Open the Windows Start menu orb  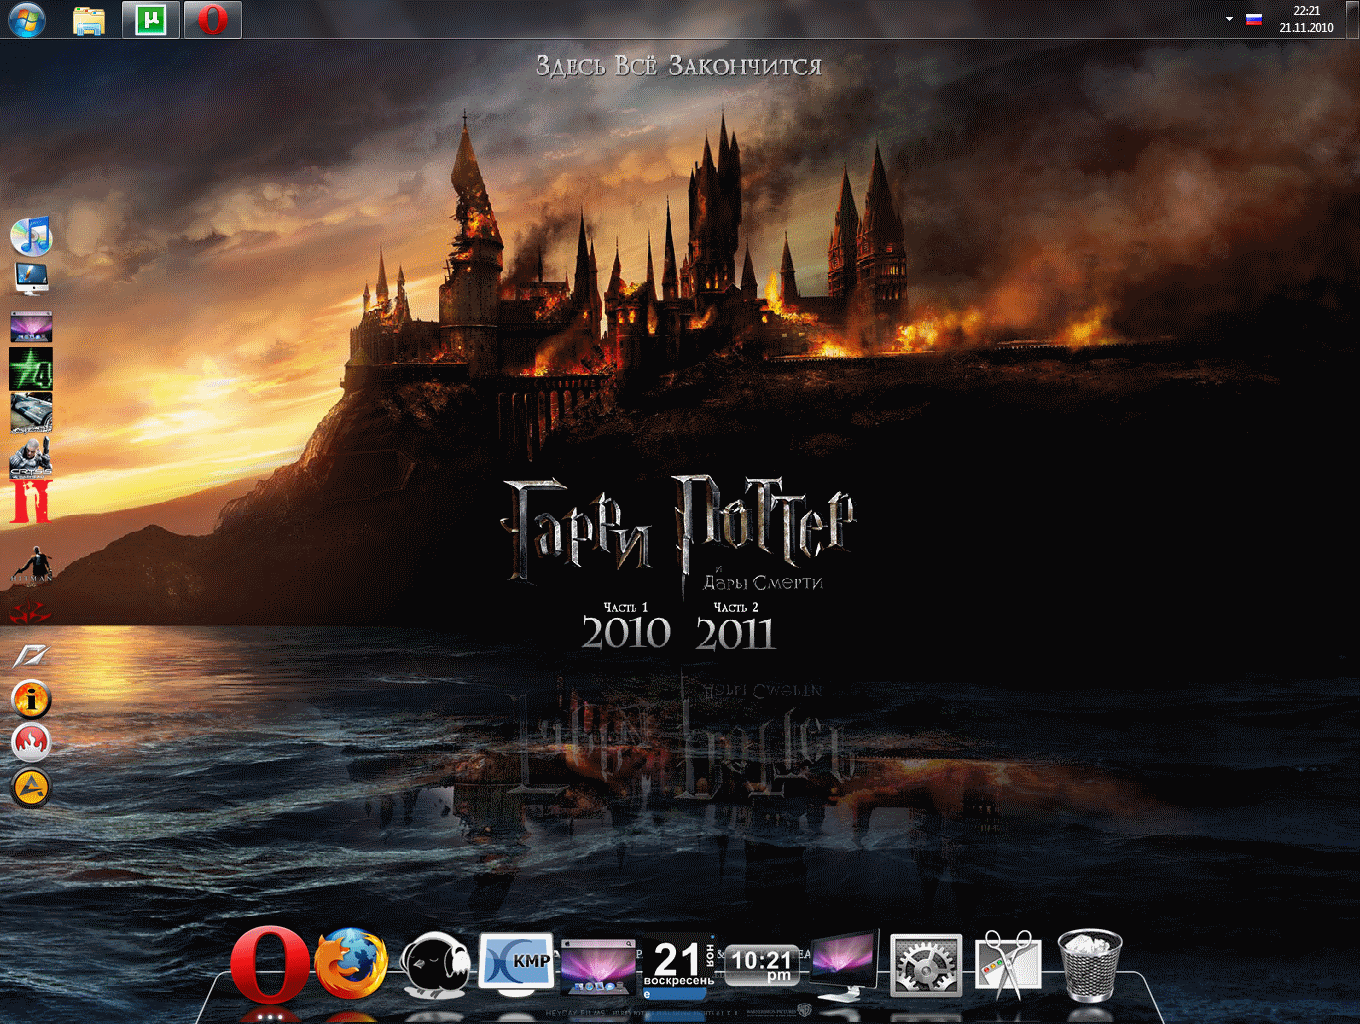pos(25,19)
